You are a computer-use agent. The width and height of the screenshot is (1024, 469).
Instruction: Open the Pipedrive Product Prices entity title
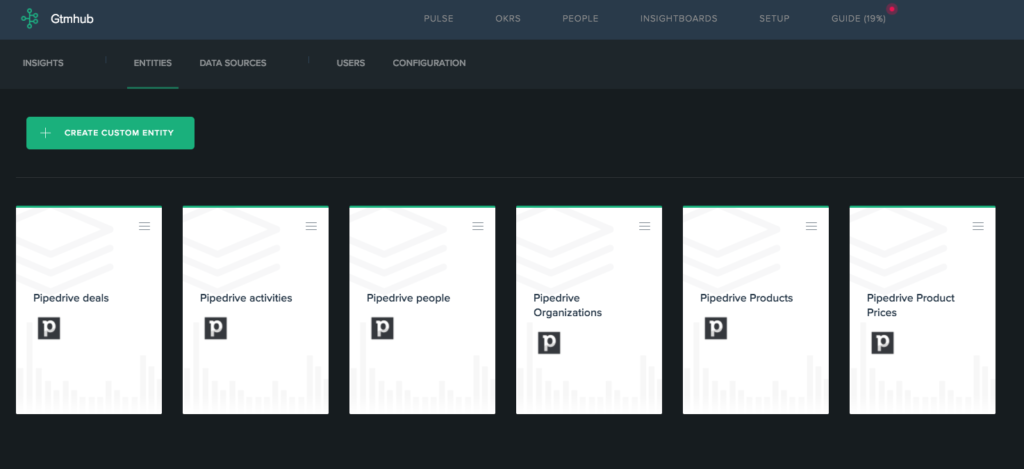click(910, 305)
